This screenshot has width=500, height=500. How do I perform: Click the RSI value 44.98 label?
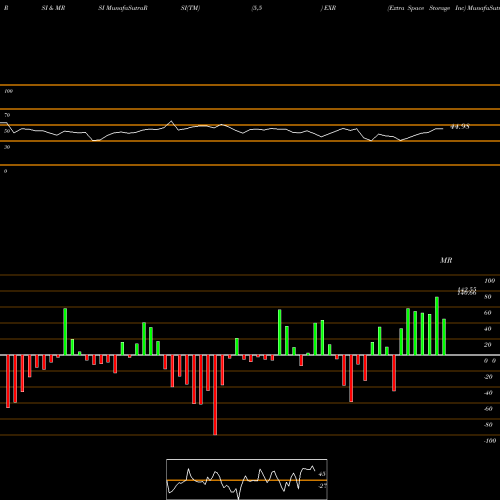click(x=460, y=127)
